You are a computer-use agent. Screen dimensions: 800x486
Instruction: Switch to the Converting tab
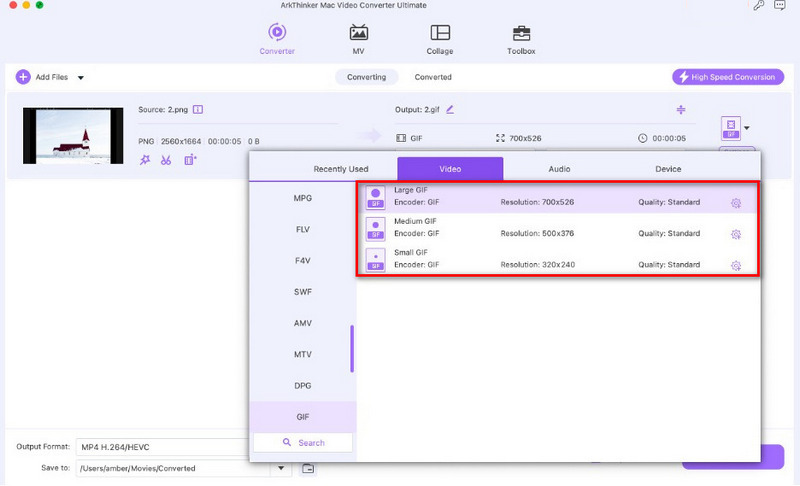click(x=366, y=77)
